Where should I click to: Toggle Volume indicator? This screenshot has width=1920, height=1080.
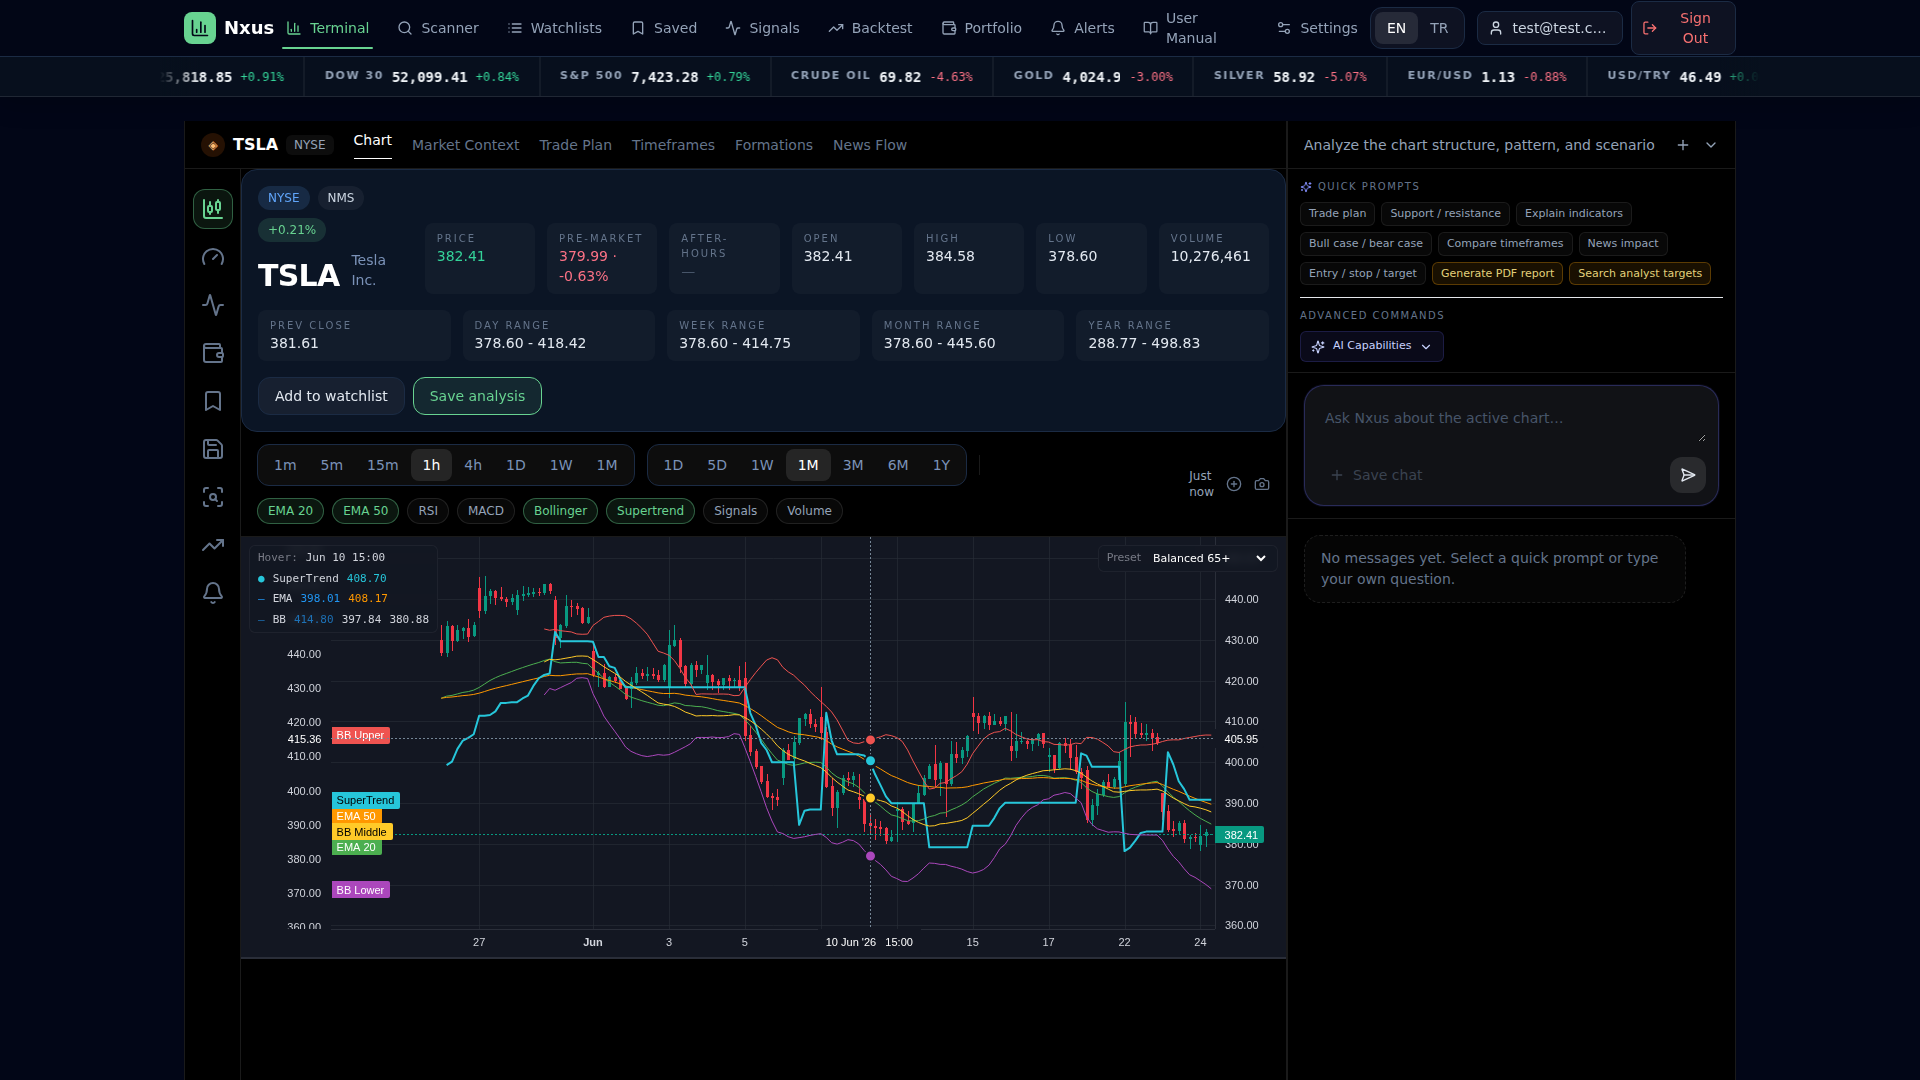point(809,511)
